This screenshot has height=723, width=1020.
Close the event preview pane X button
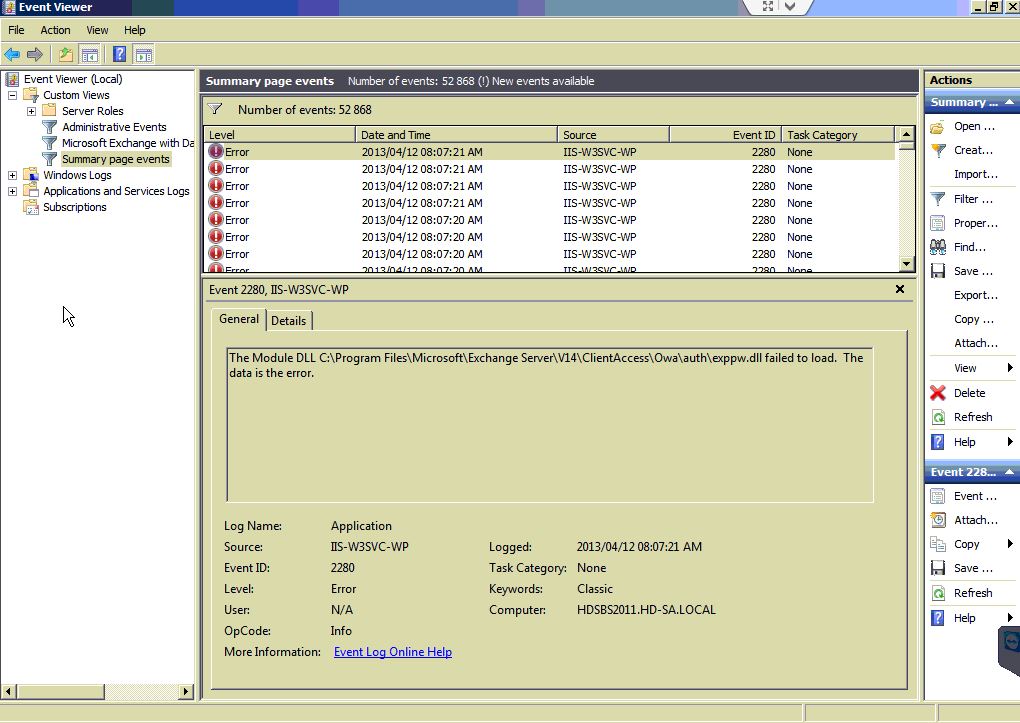[900, 289]
